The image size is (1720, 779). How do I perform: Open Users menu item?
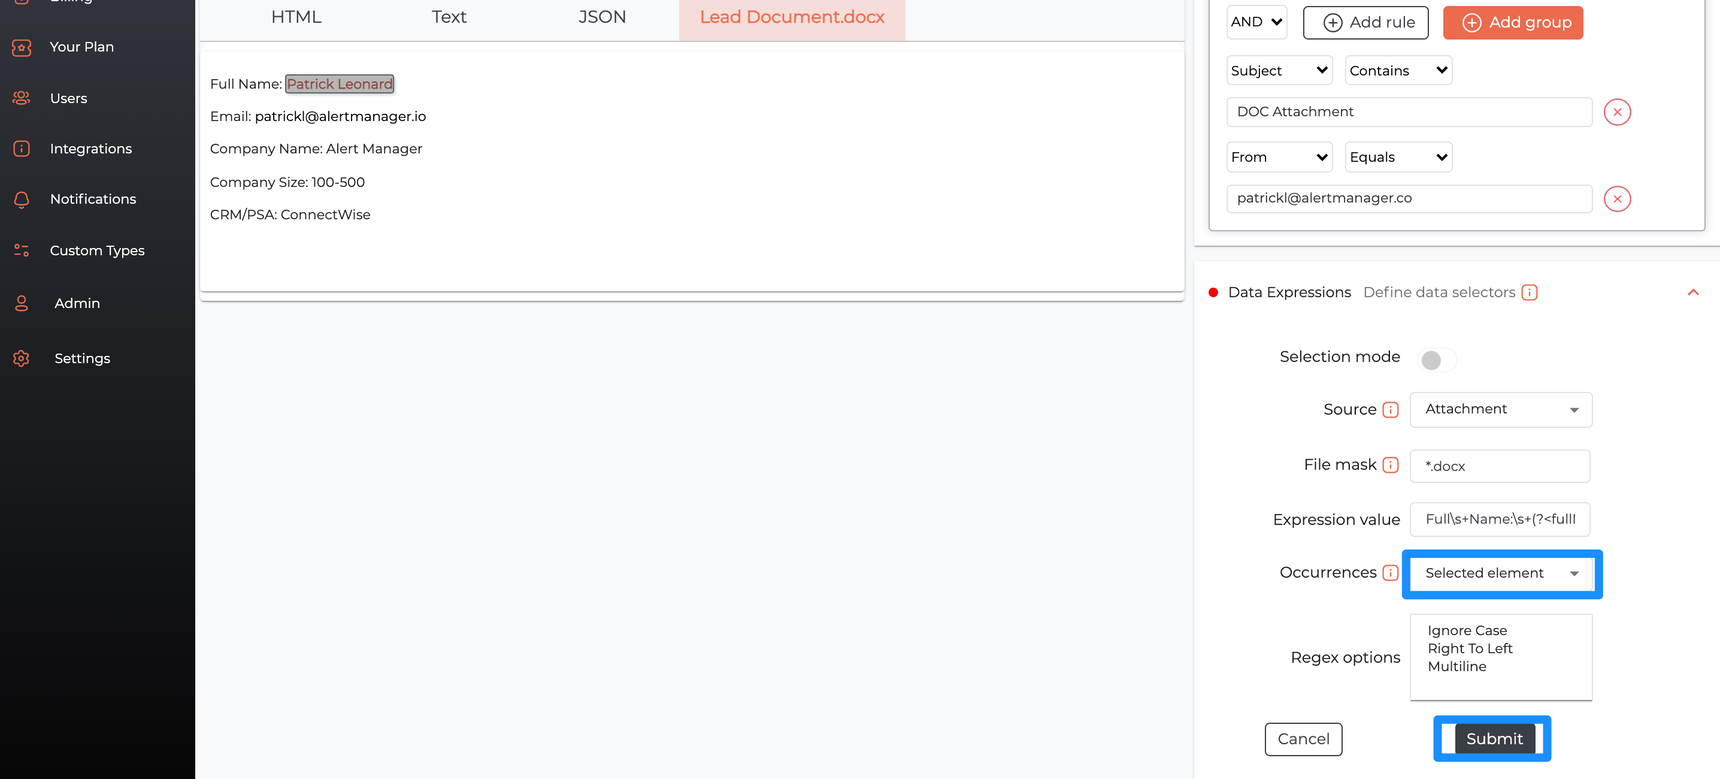(69, 98)
